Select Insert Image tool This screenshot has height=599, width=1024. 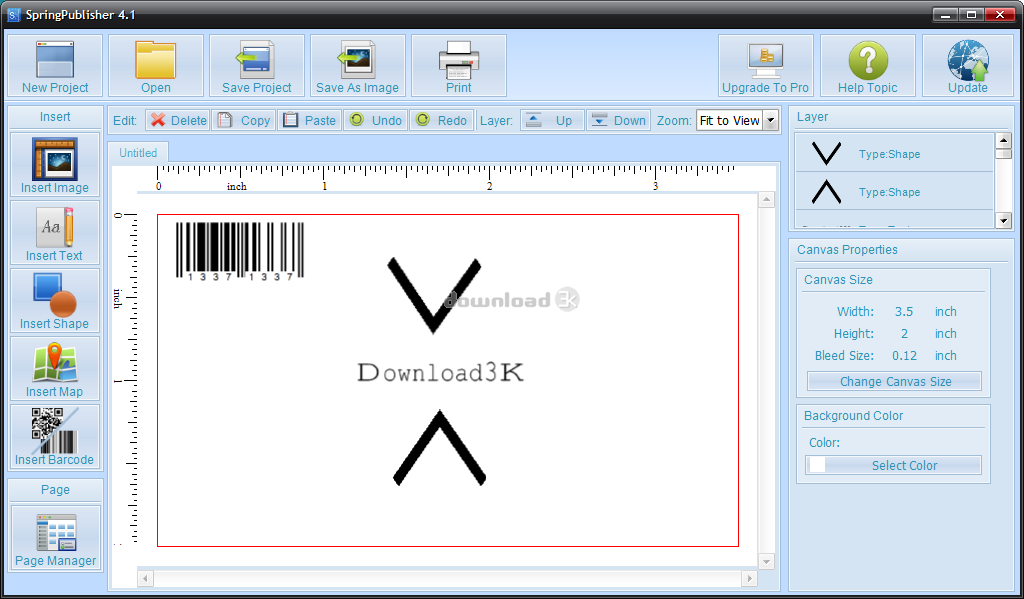coord(55,165)
